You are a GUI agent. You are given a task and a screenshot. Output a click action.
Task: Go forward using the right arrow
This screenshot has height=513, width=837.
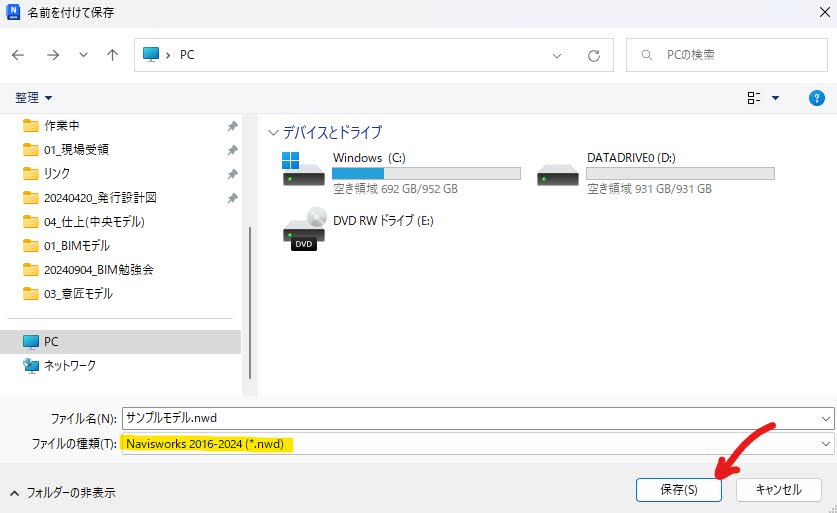[53, 54]
